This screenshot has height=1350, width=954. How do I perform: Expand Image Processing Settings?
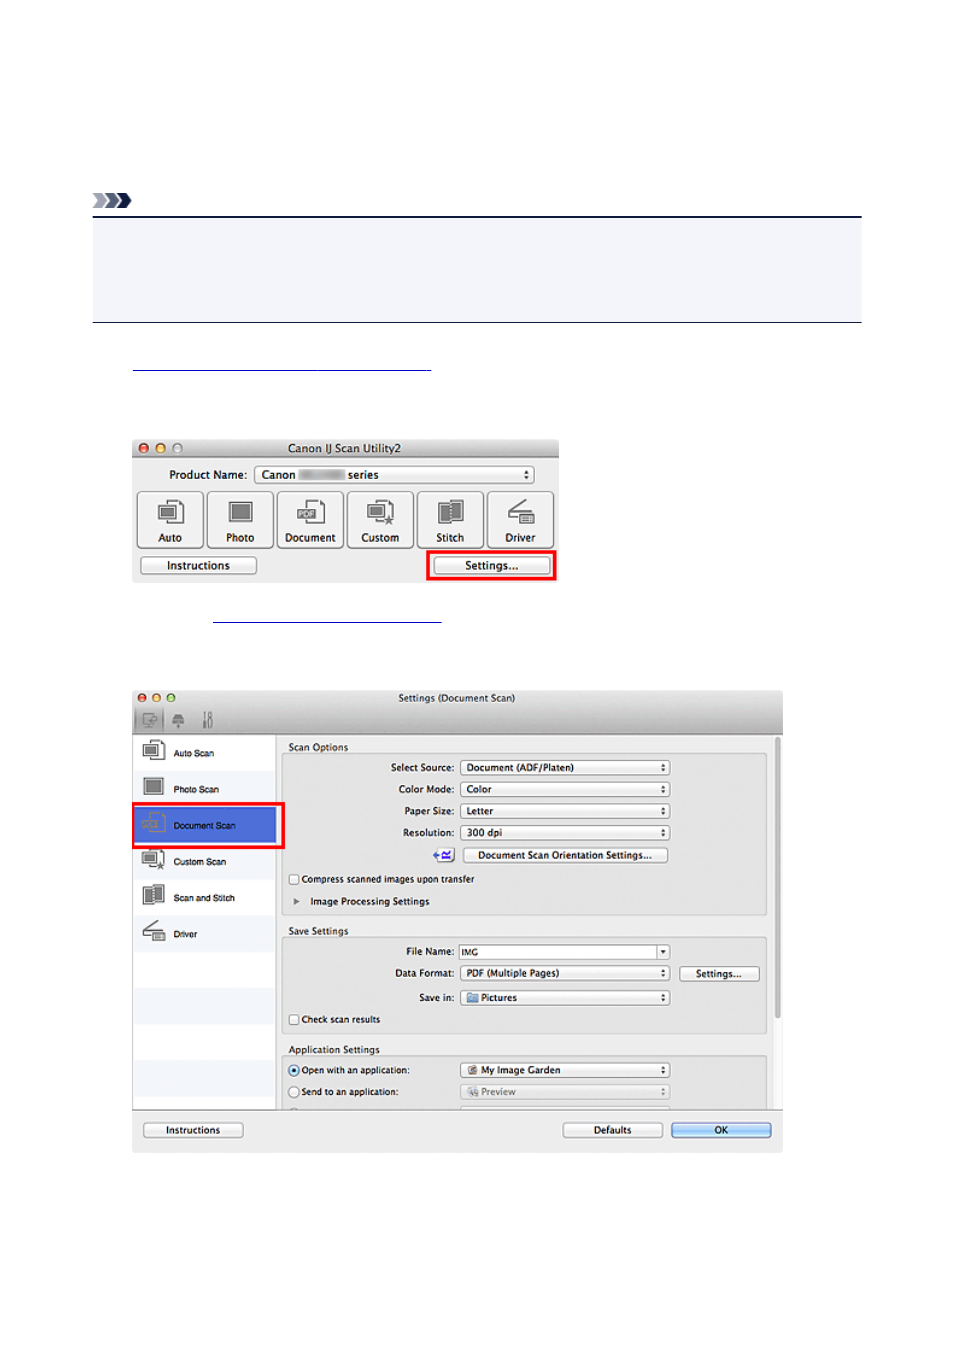[x=296, y=902]
